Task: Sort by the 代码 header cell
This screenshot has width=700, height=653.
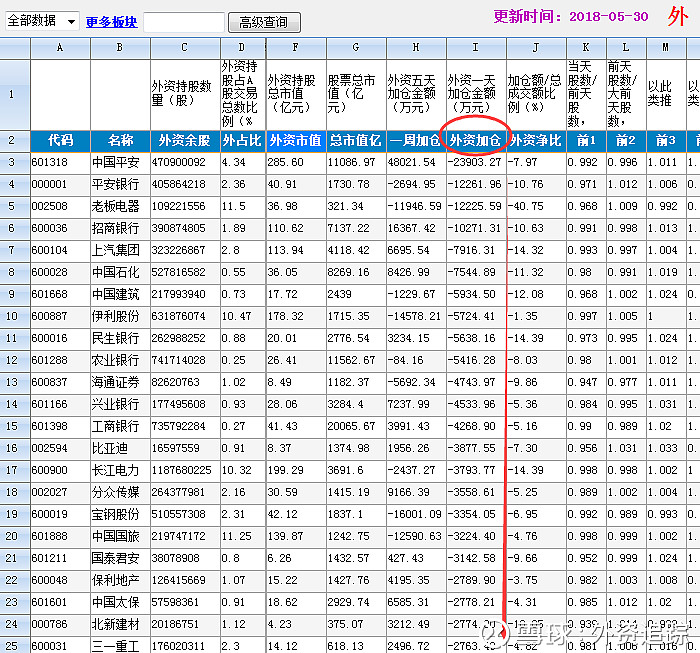Action: click(x=60, y=141)
